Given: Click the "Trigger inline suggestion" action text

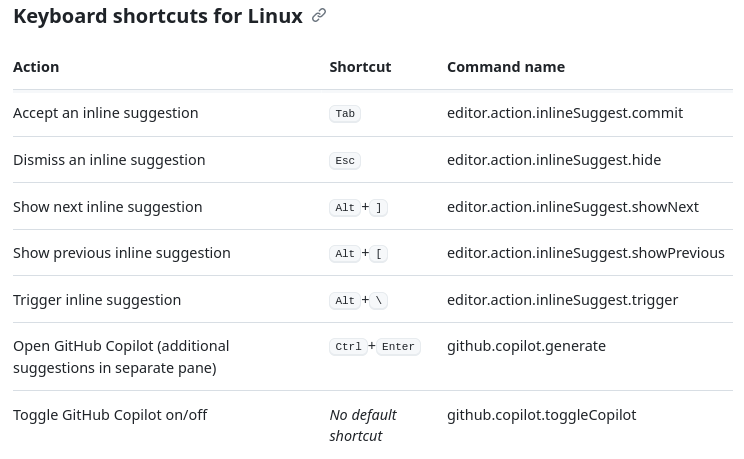Looking at the screenshot, I should point(97,300).
